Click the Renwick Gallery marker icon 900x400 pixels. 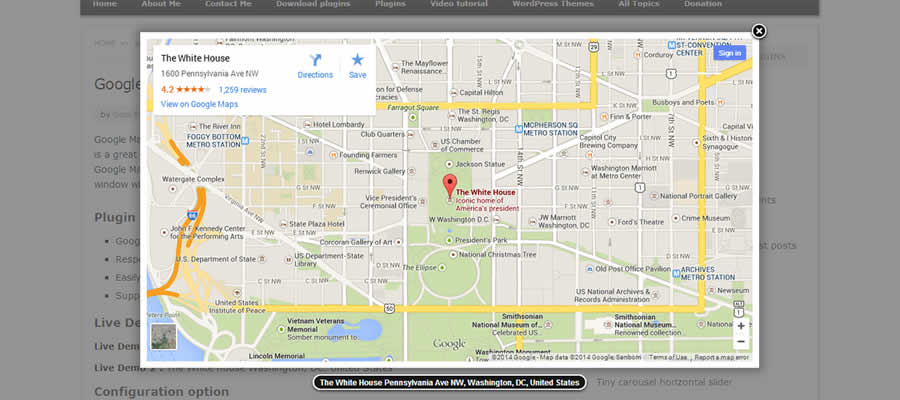click(412, 171)
